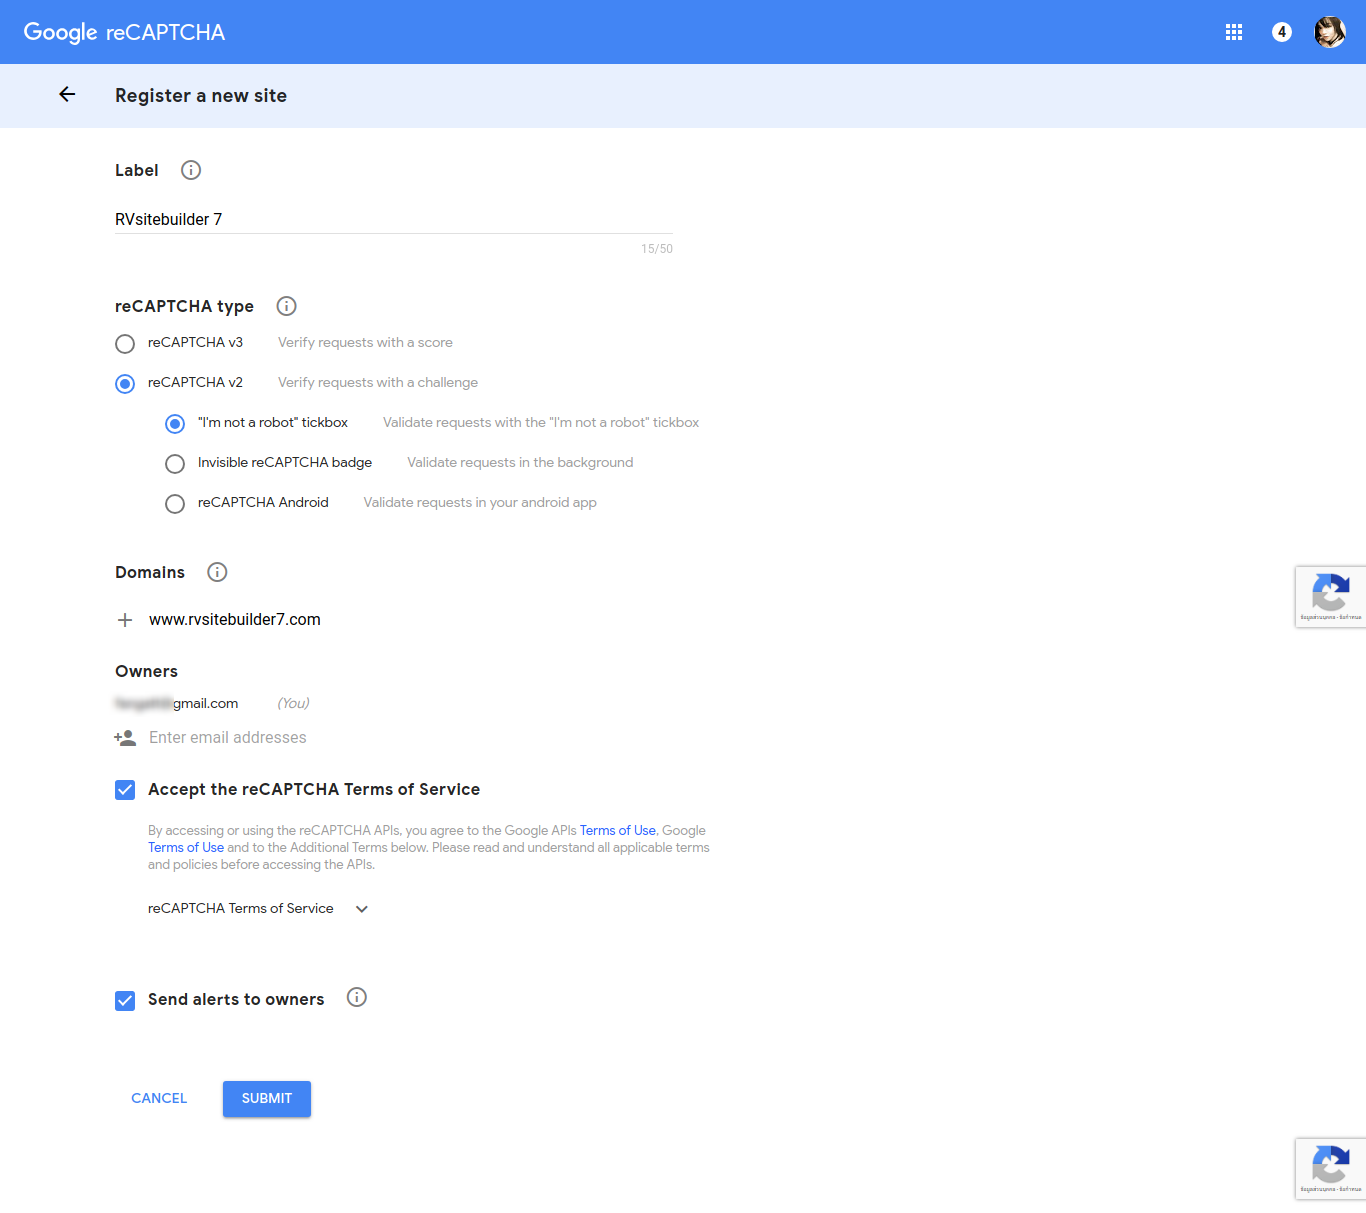Viewport: 1366px width, 1213px height.
Task: Open the Google APIs Terms of Use link
Action: 617,830
